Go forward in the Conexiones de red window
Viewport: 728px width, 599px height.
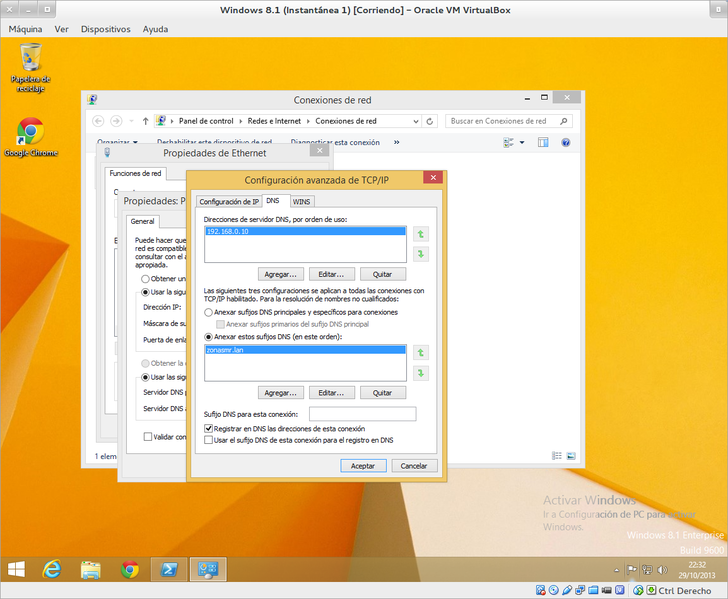click(116, 121)
